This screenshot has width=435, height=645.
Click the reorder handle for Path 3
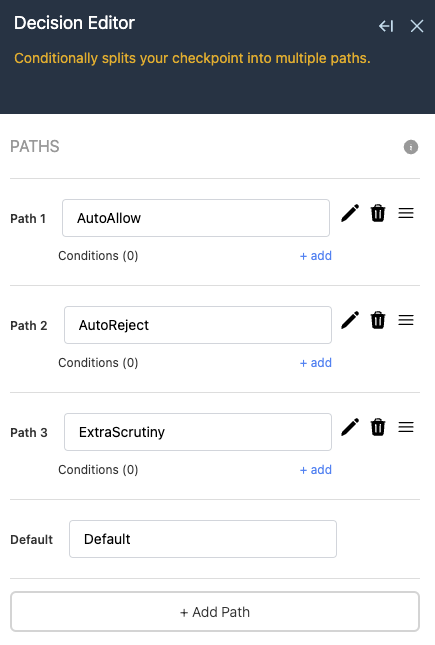pyautogui.click(x=406, y=427)
